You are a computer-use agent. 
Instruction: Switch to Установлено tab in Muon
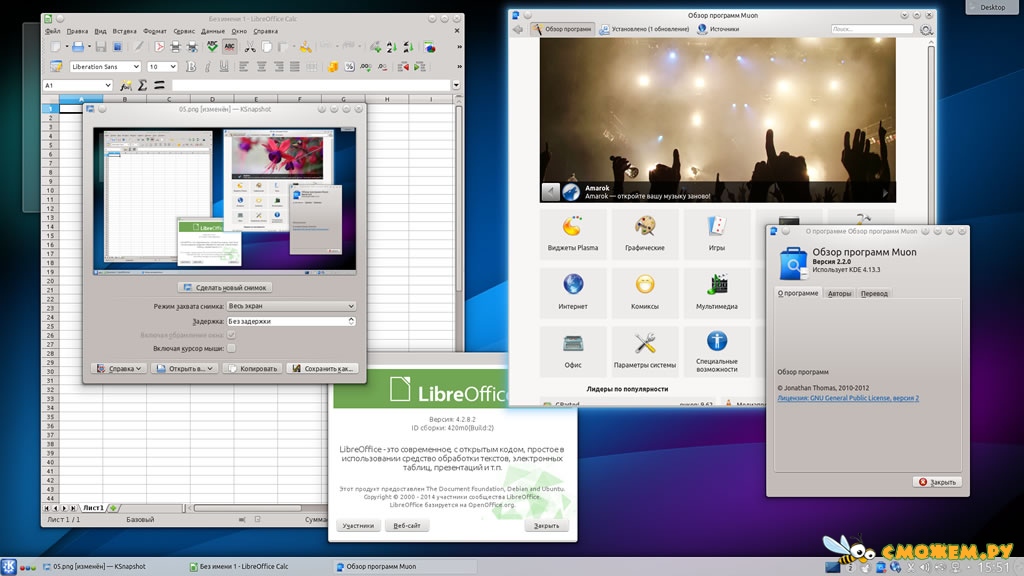645,29
